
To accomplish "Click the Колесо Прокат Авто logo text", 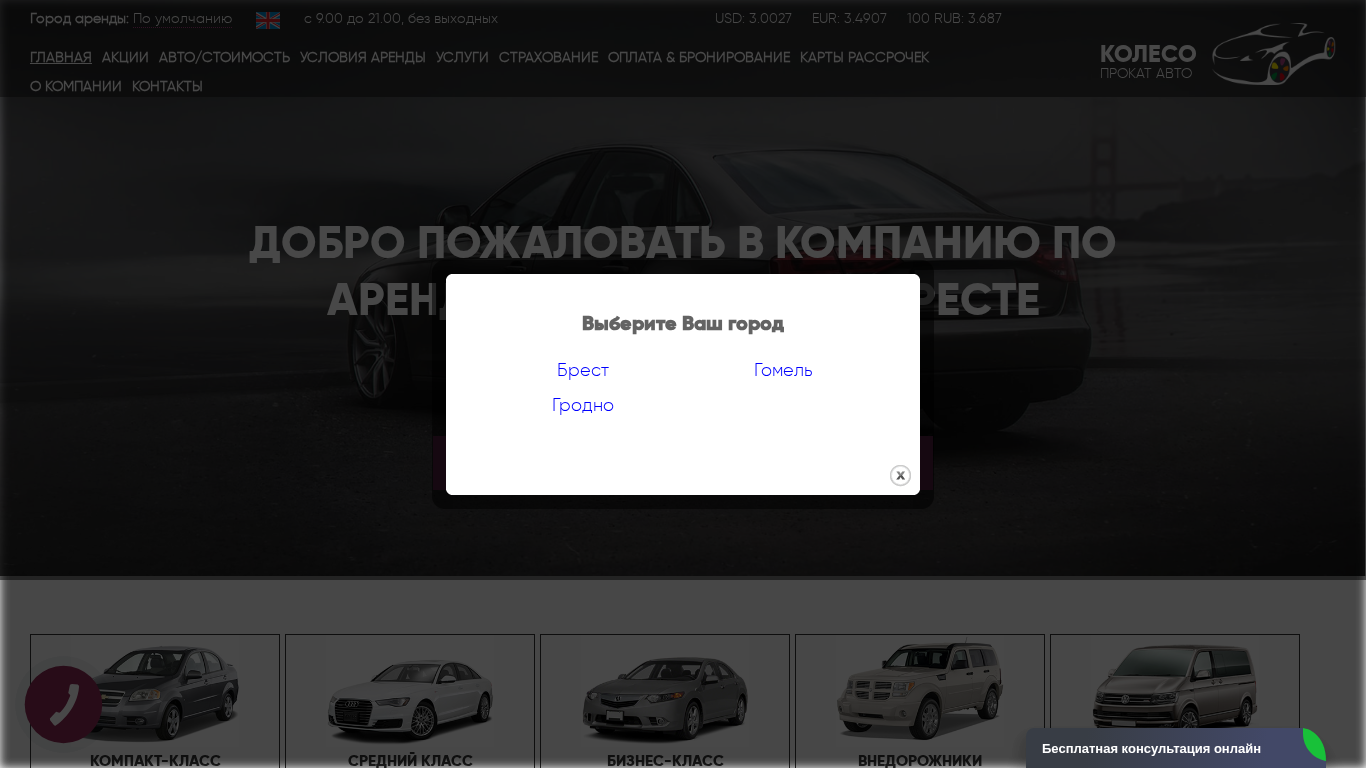I will tap(1148, 61).
